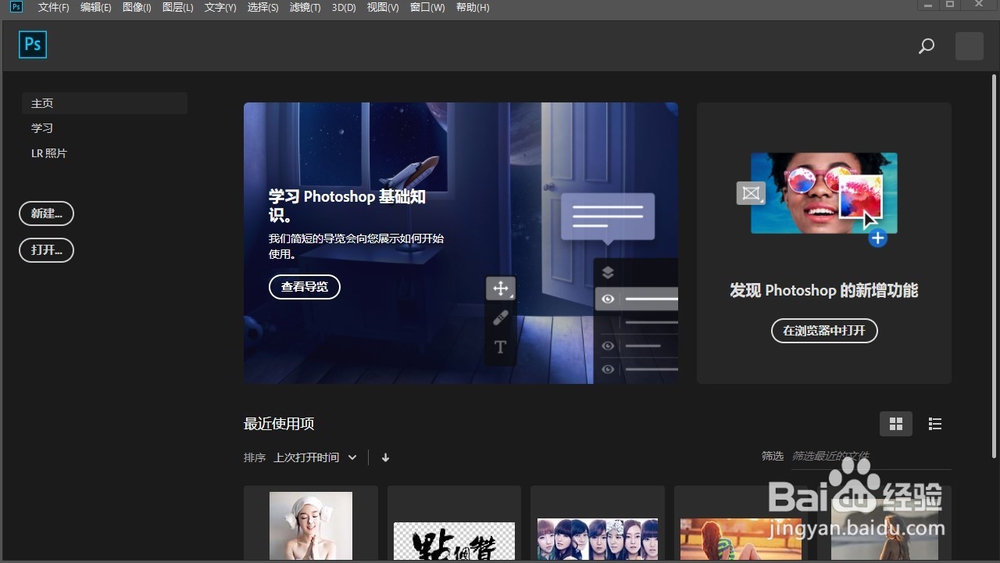Open the recent file with black calligraphy
Screen dimensions: 1000x563
click(454, 524)
